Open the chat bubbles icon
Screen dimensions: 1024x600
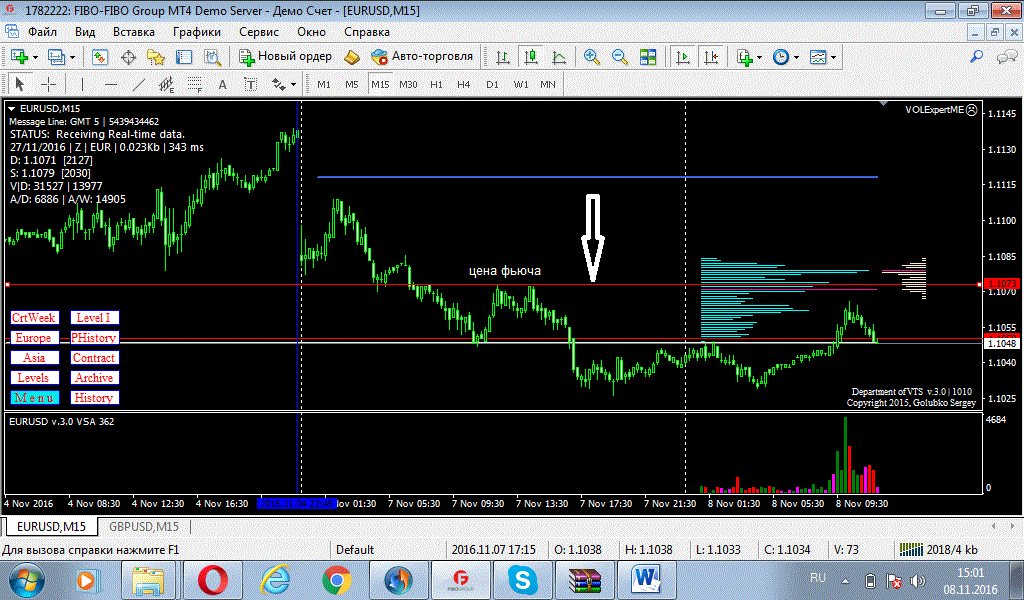click(1006, 57)
